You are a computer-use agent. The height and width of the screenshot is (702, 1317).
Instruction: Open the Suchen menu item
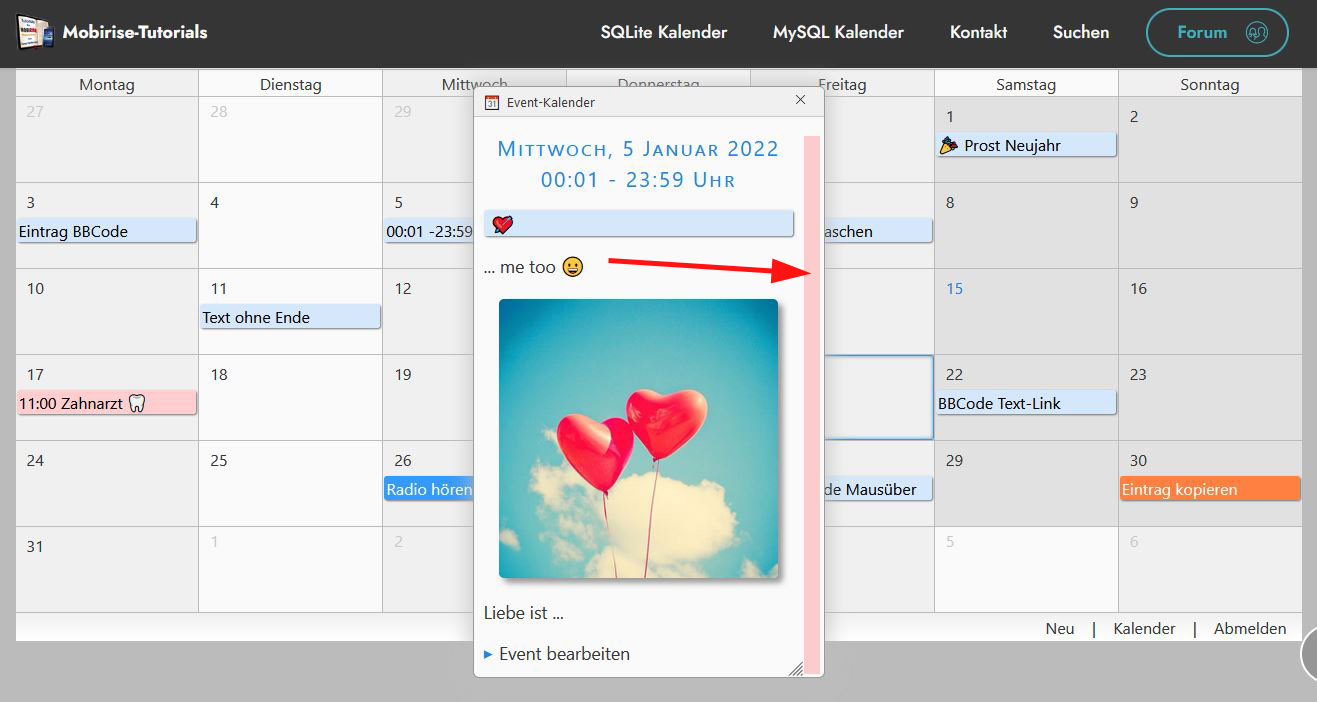(1080, 32)
